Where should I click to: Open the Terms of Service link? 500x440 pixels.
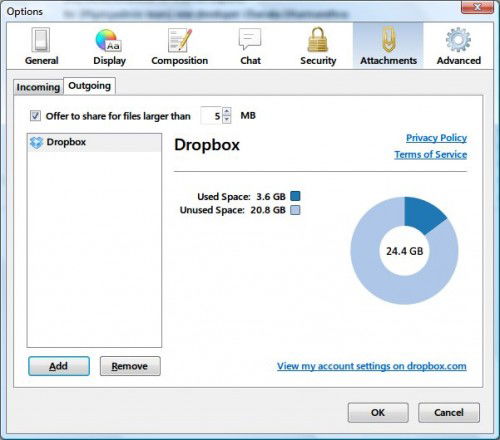click(431, 154)
